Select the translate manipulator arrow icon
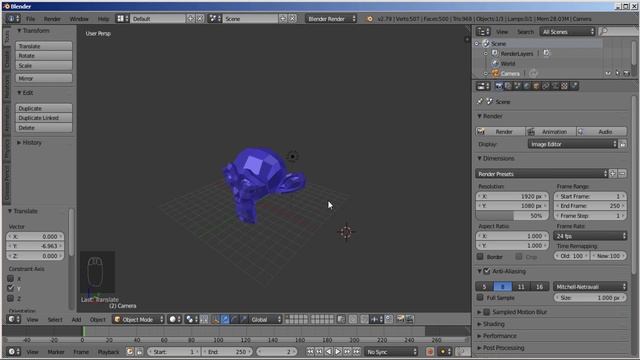640x360 pixels. click(224, 320)
